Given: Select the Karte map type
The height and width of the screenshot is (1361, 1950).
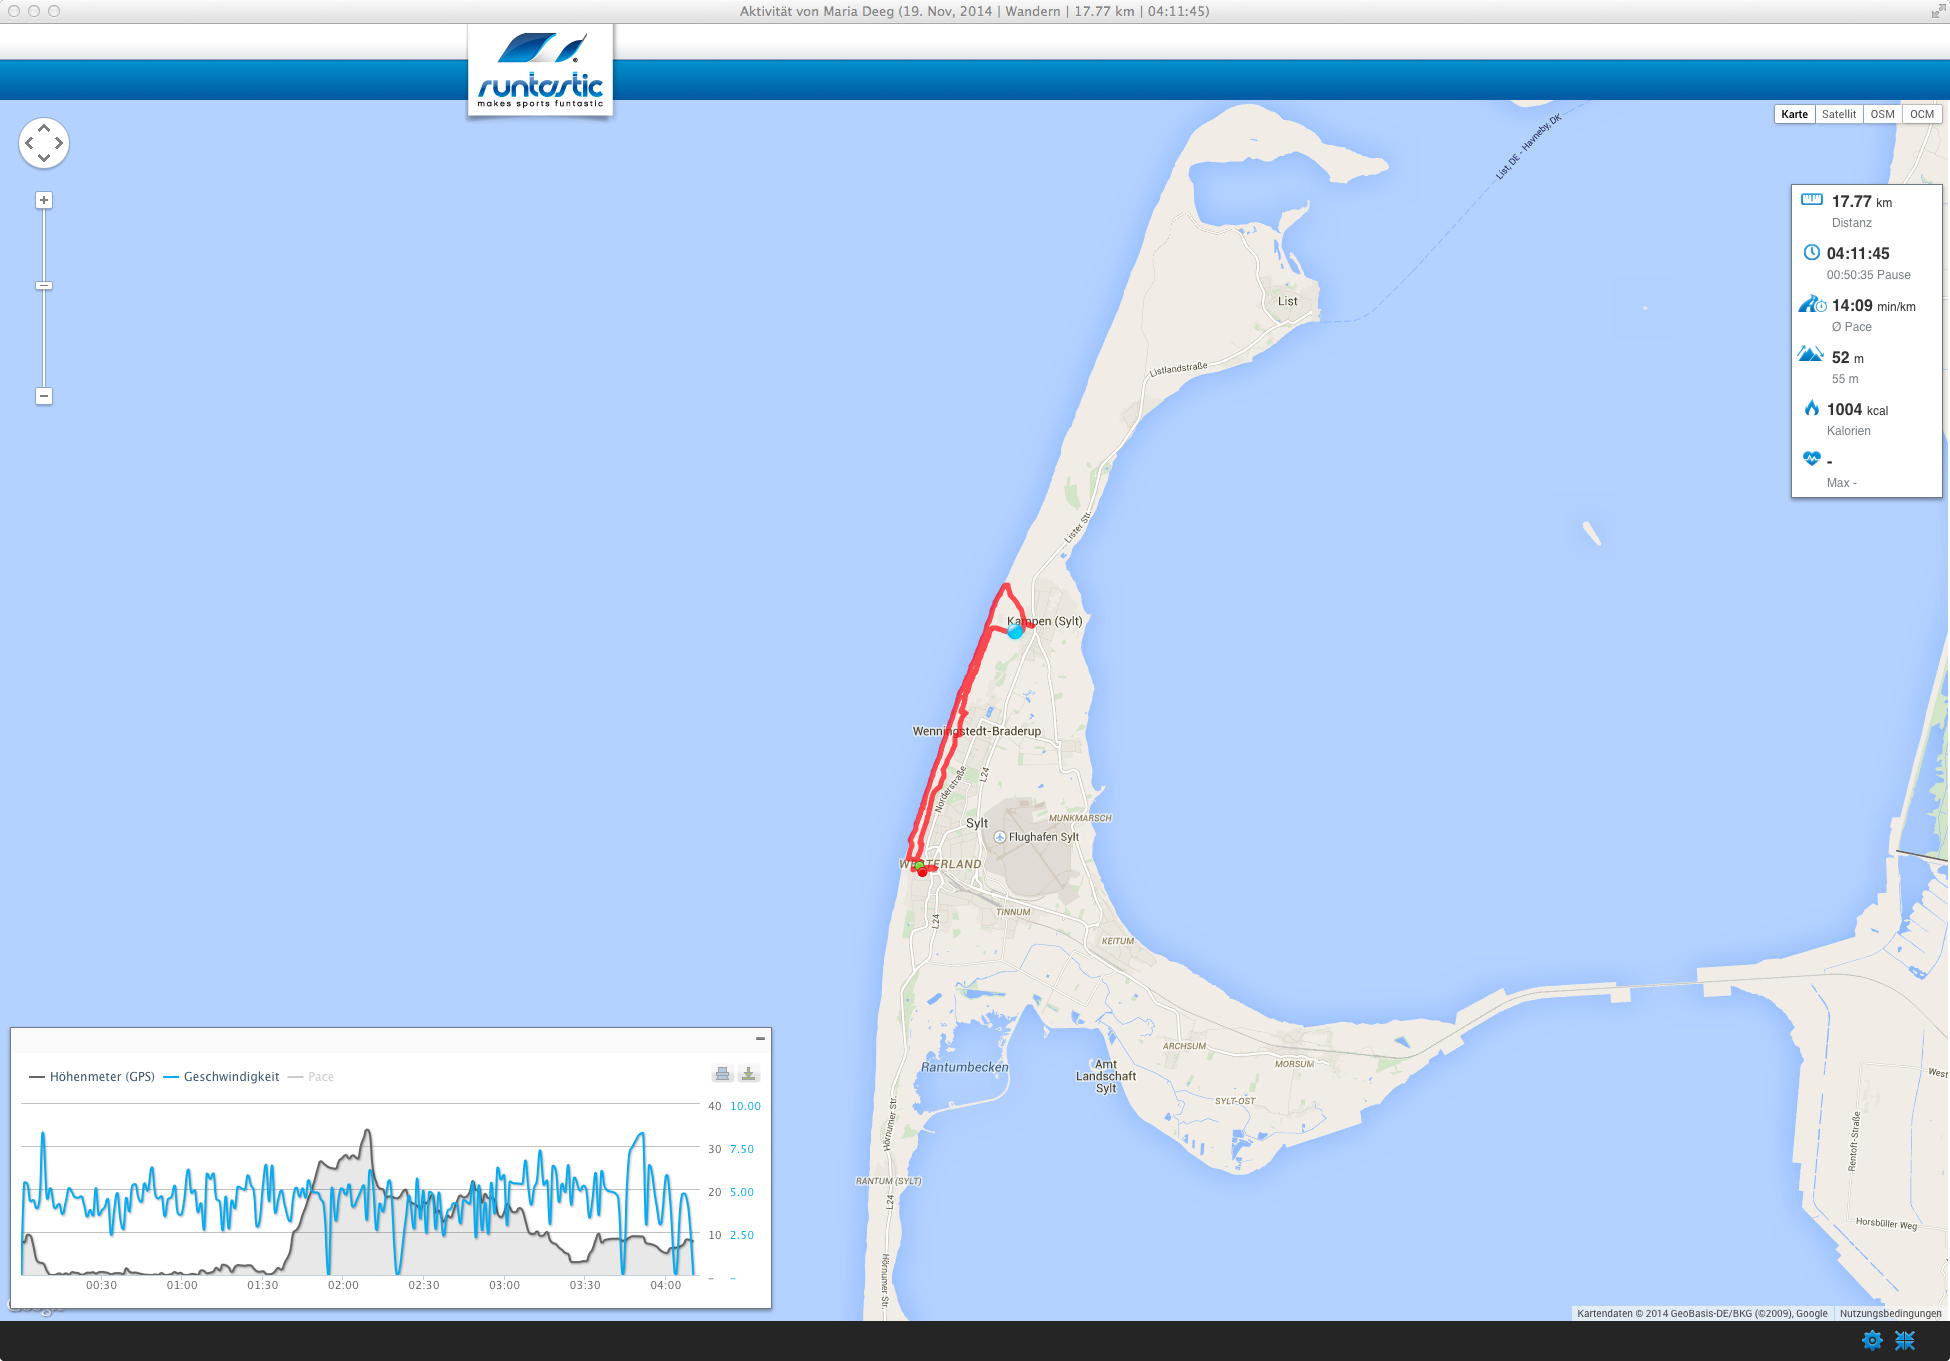Looking at the screenshot, I should [x=1794, y=114].
